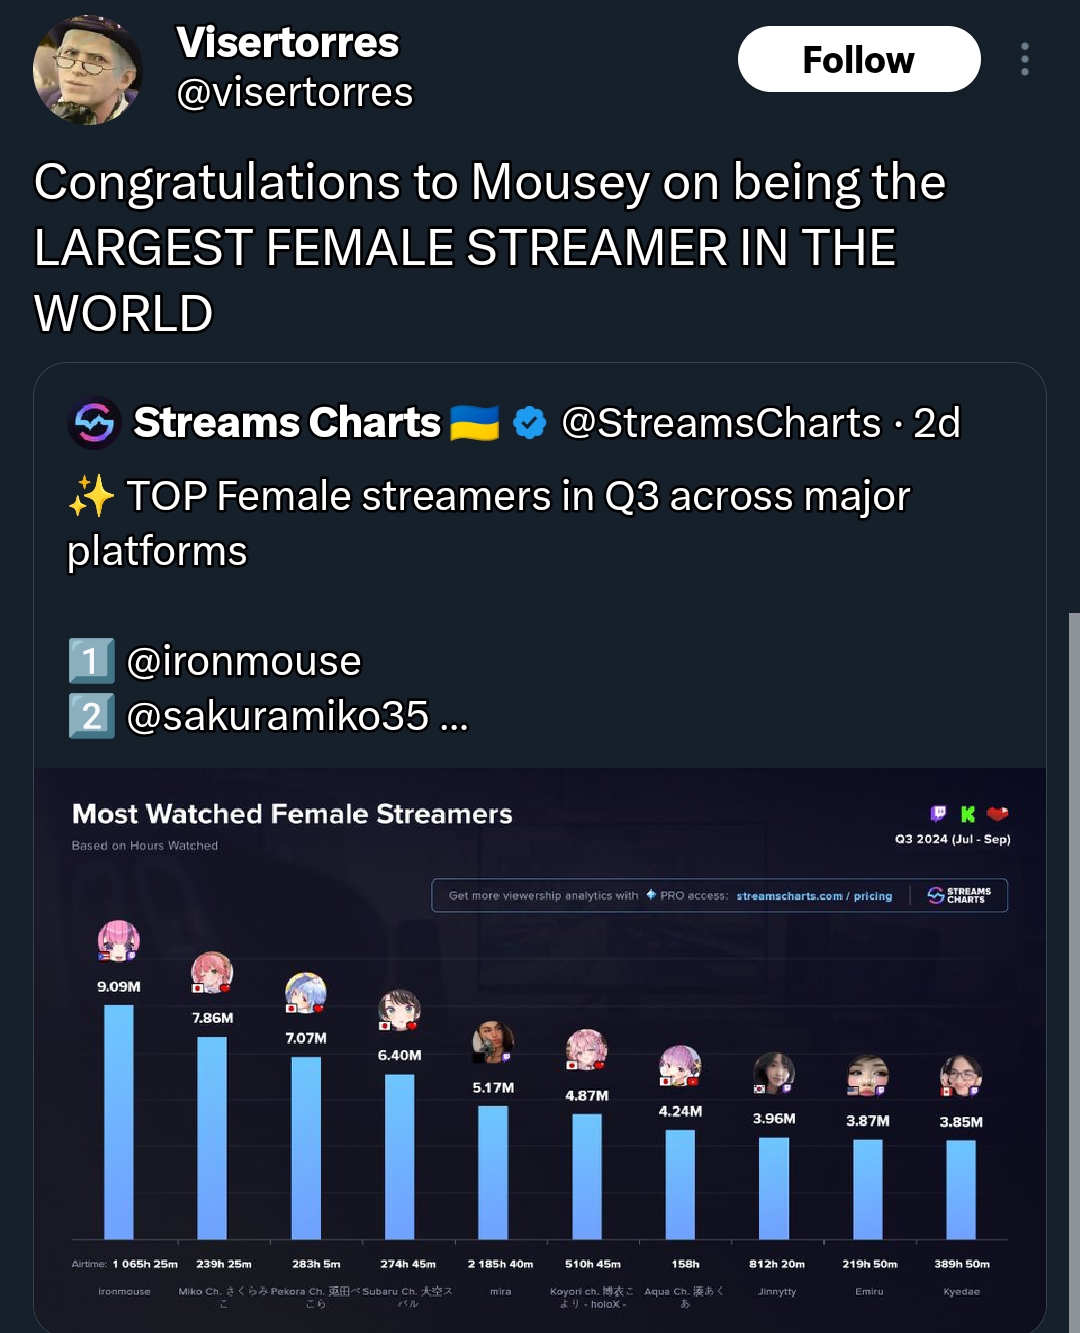Click the Visertorres display name
1080x1333 pixels.
[288, 42]
